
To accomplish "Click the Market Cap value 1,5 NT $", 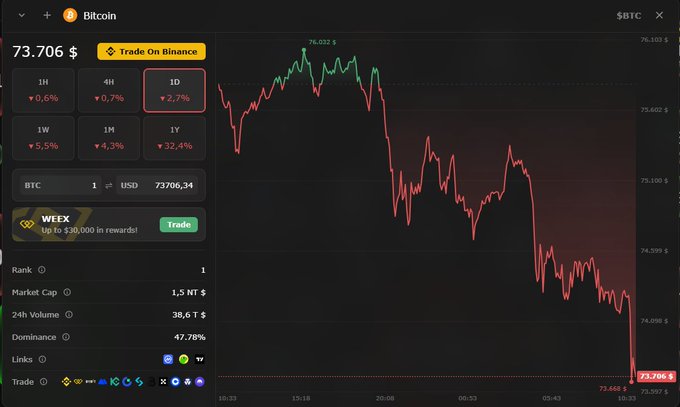I will click(x=189, y=292).
